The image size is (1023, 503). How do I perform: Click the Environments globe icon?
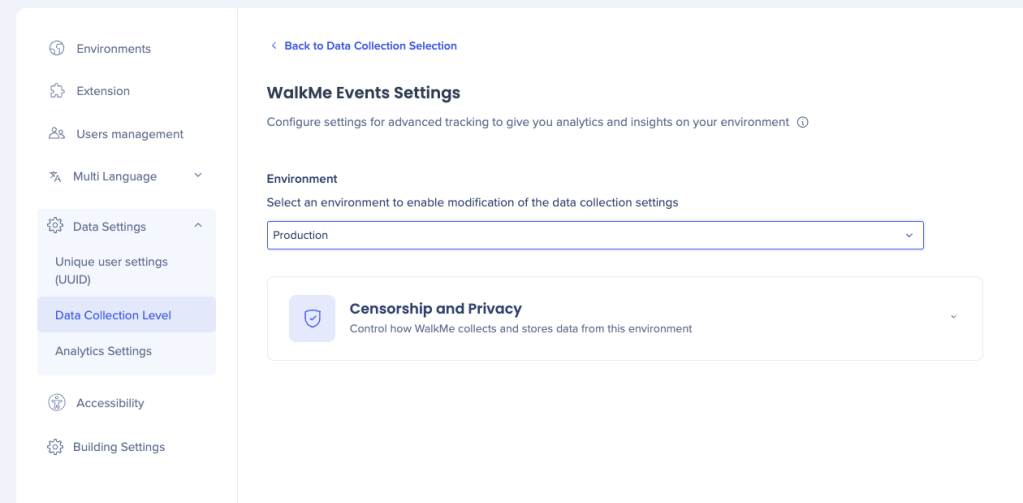(57, 48)
